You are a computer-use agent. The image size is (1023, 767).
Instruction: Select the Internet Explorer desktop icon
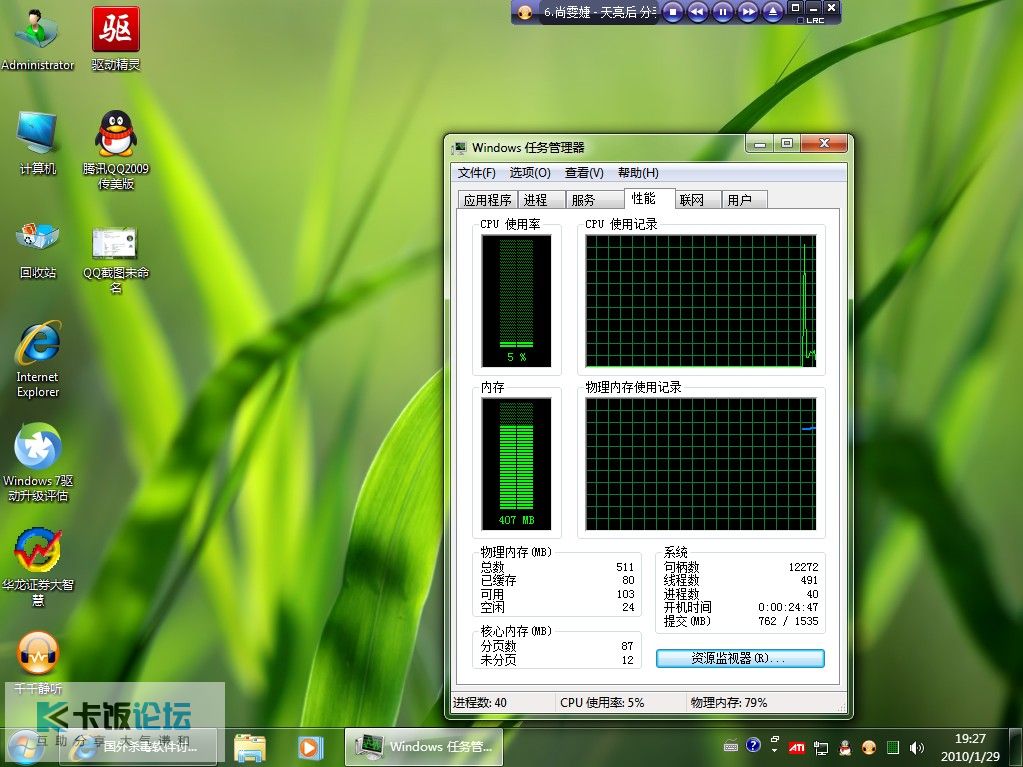point(37,359)
